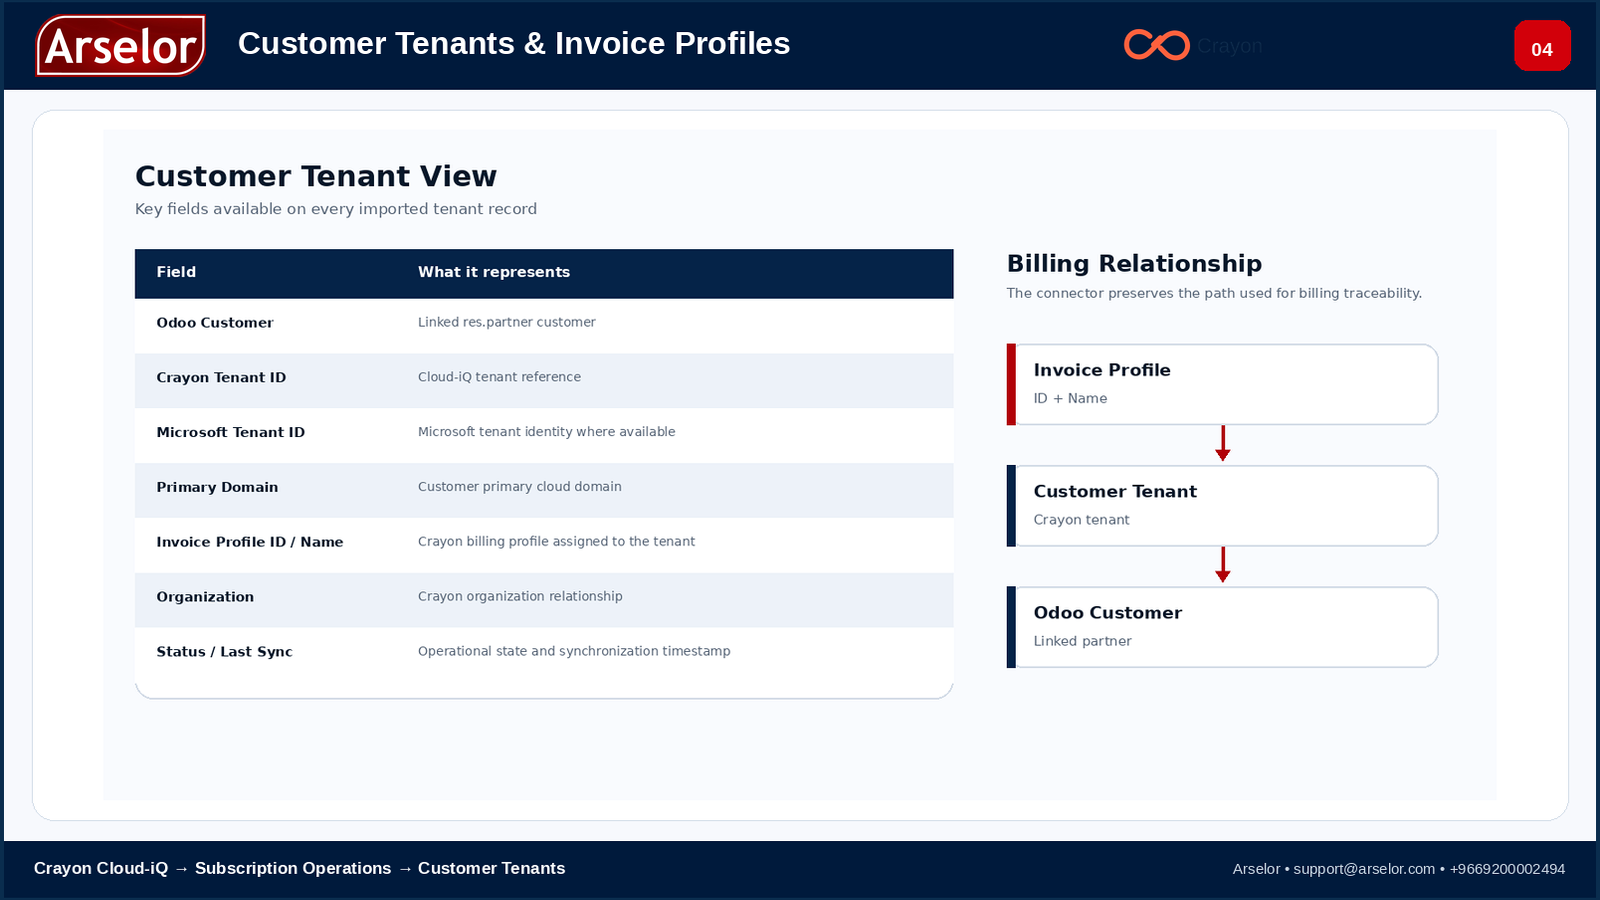Click "Customer primary cloud domain" description
Image resolution: width=1600 pixels, height=900 pixels.
click(520, 487)
